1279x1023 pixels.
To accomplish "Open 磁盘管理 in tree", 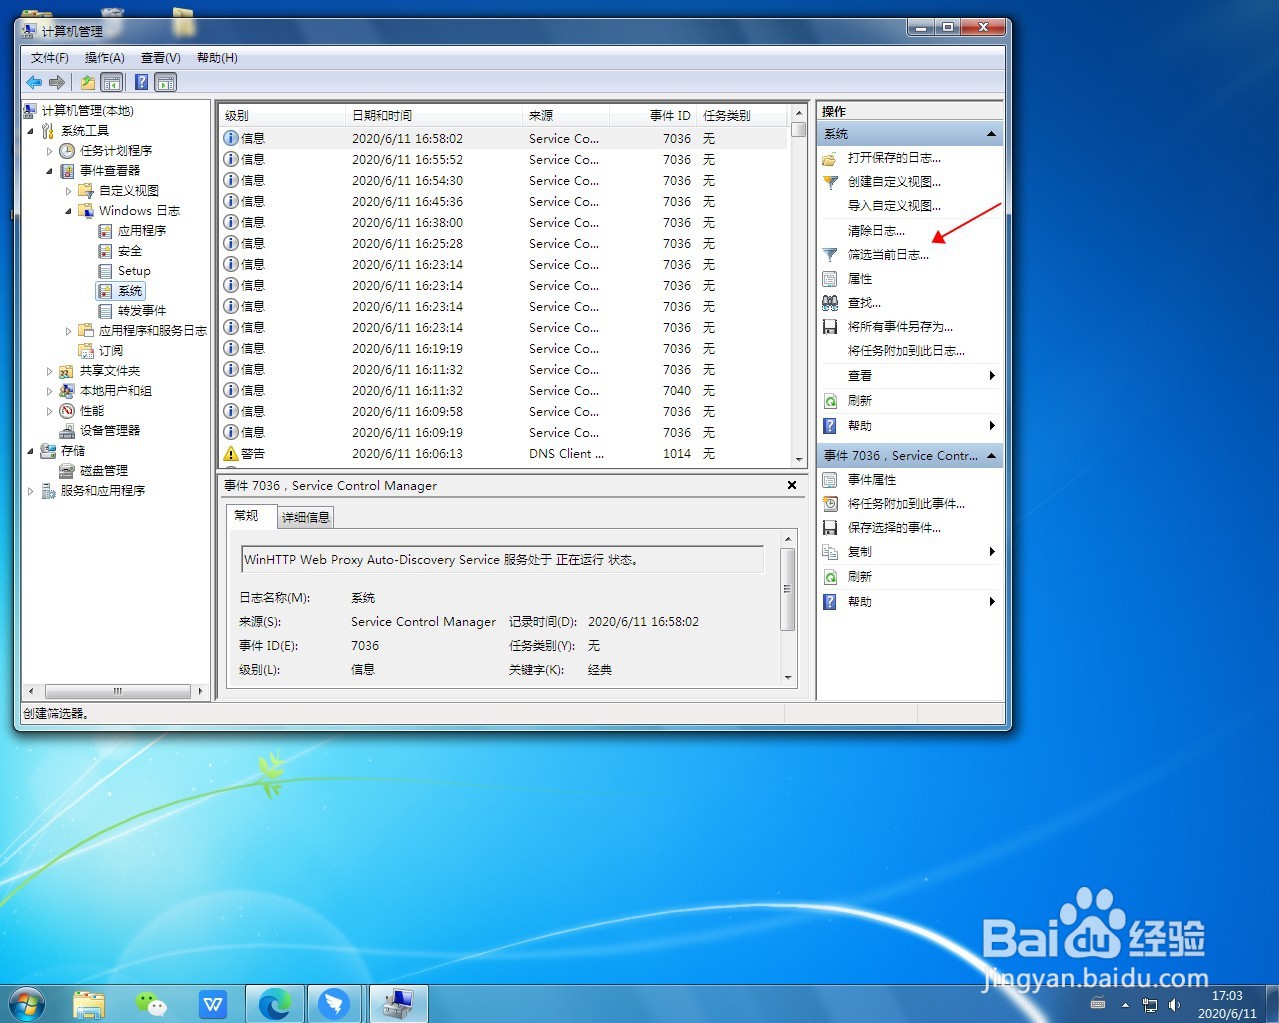I will (x=104, y=471).
